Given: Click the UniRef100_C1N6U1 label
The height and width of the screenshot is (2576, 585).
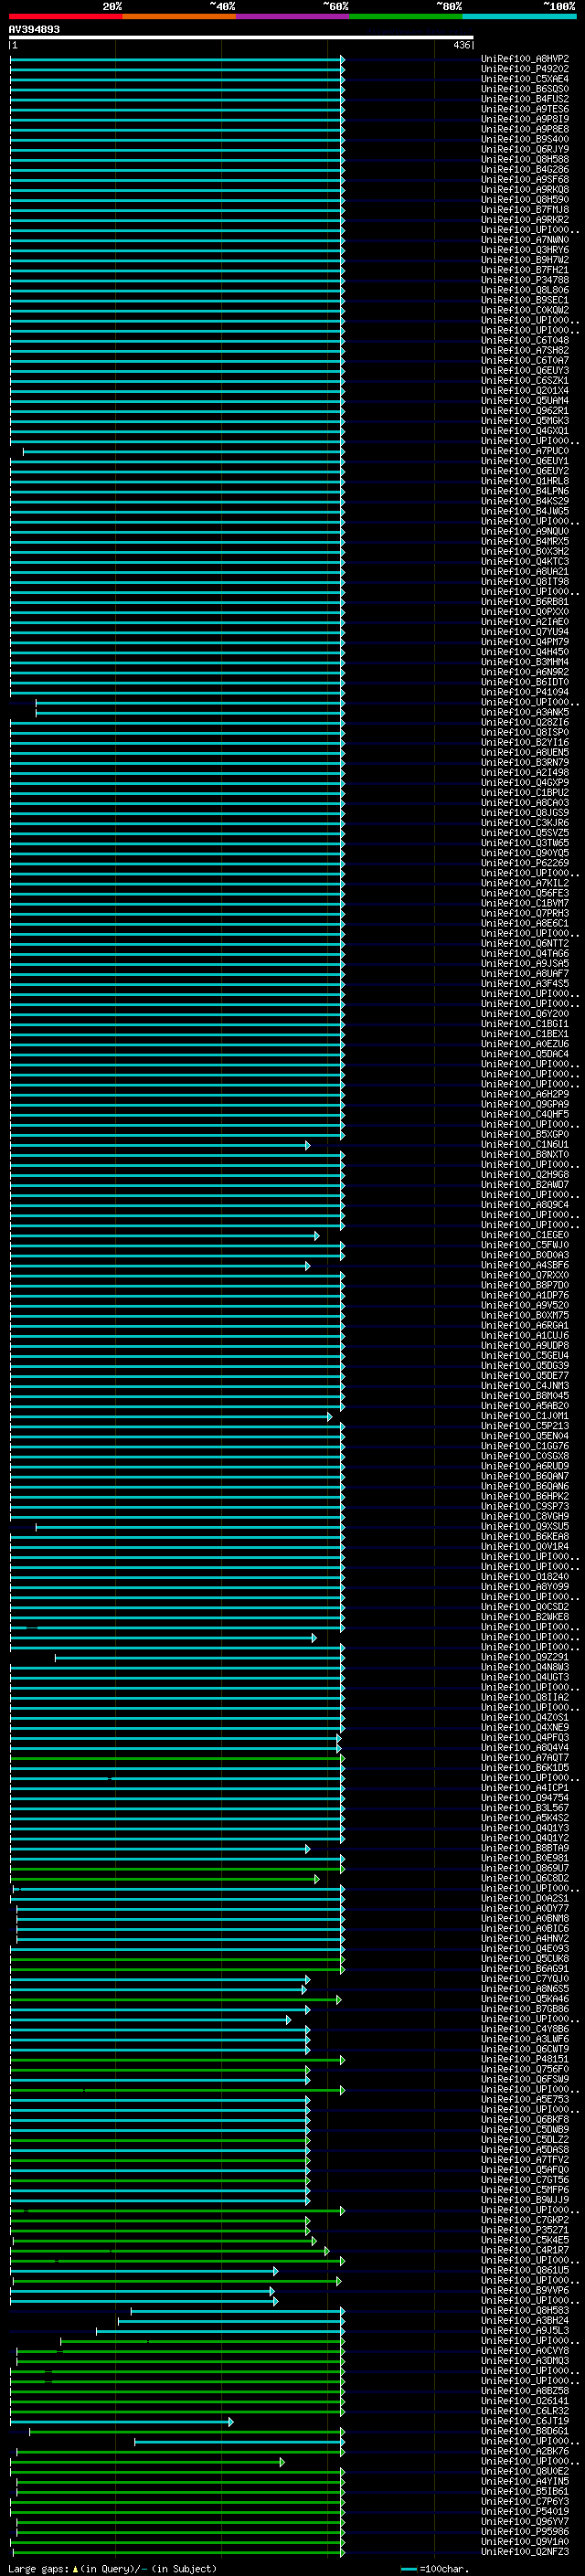Looking at the screenshot, I should click(525, 1145).
